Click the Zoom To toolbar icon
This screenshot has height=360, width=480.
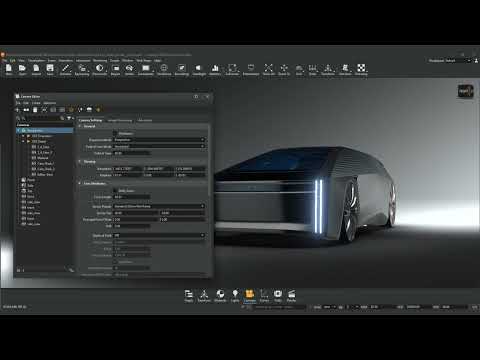point(284,69)
